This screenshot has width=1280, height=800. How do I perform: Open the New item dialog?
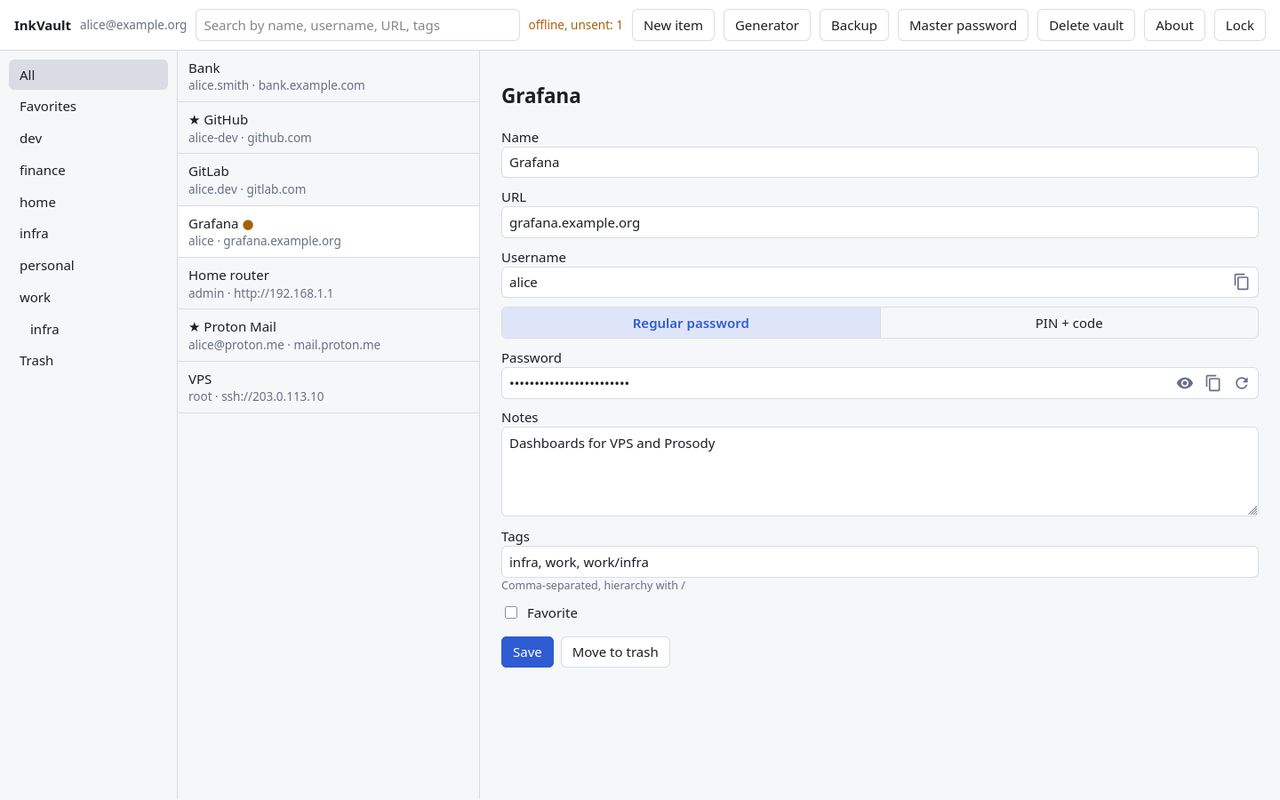[673, 25]
